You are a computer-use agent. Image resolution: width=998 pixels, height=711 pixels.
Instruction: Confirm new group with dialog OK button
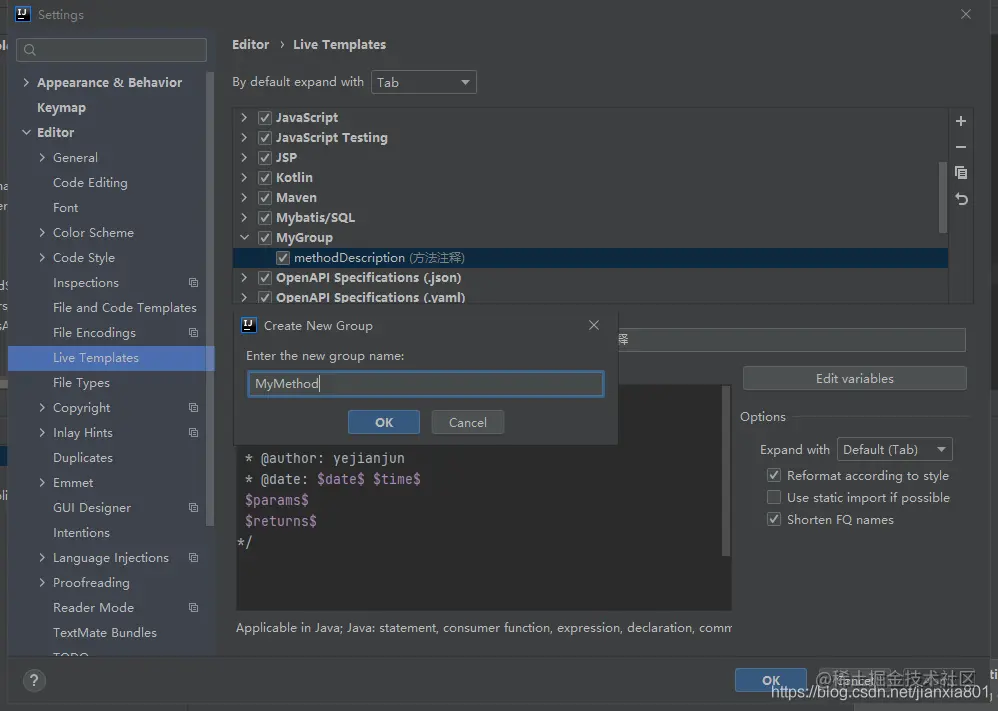coord(384,423)
